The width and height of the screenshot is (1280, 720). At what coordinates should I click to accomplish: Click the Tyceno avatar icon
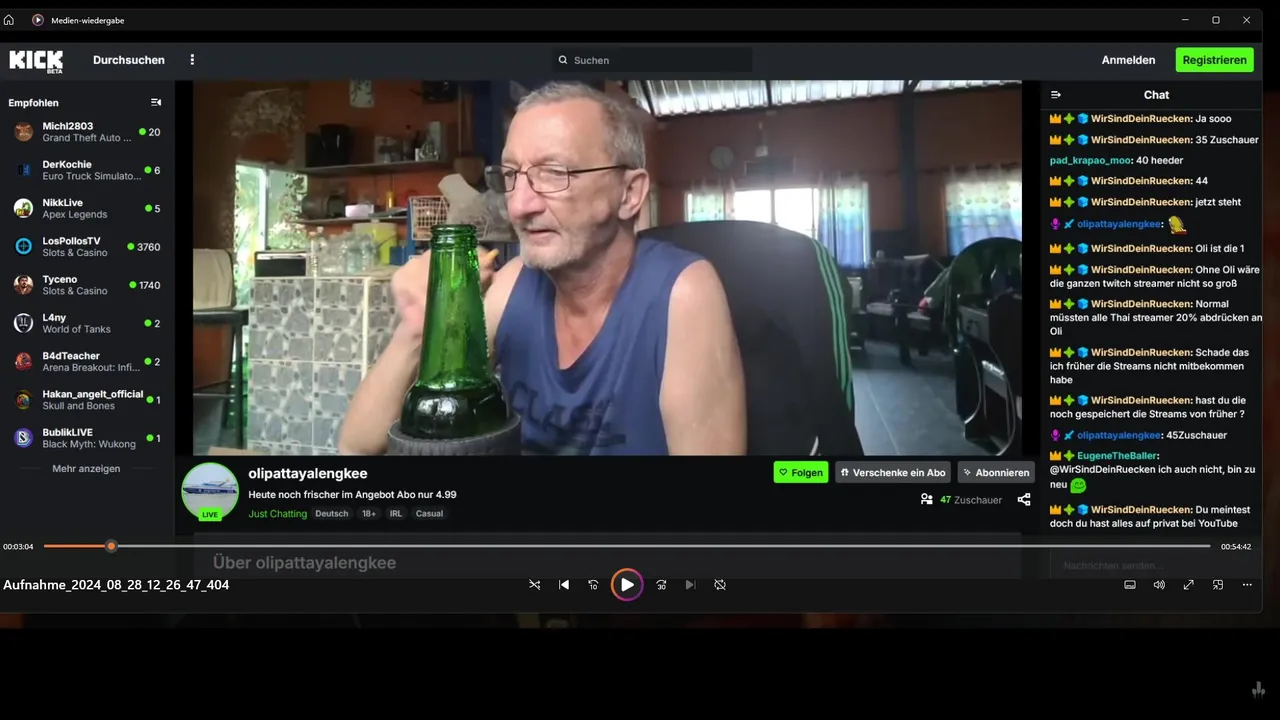point(23,285)
